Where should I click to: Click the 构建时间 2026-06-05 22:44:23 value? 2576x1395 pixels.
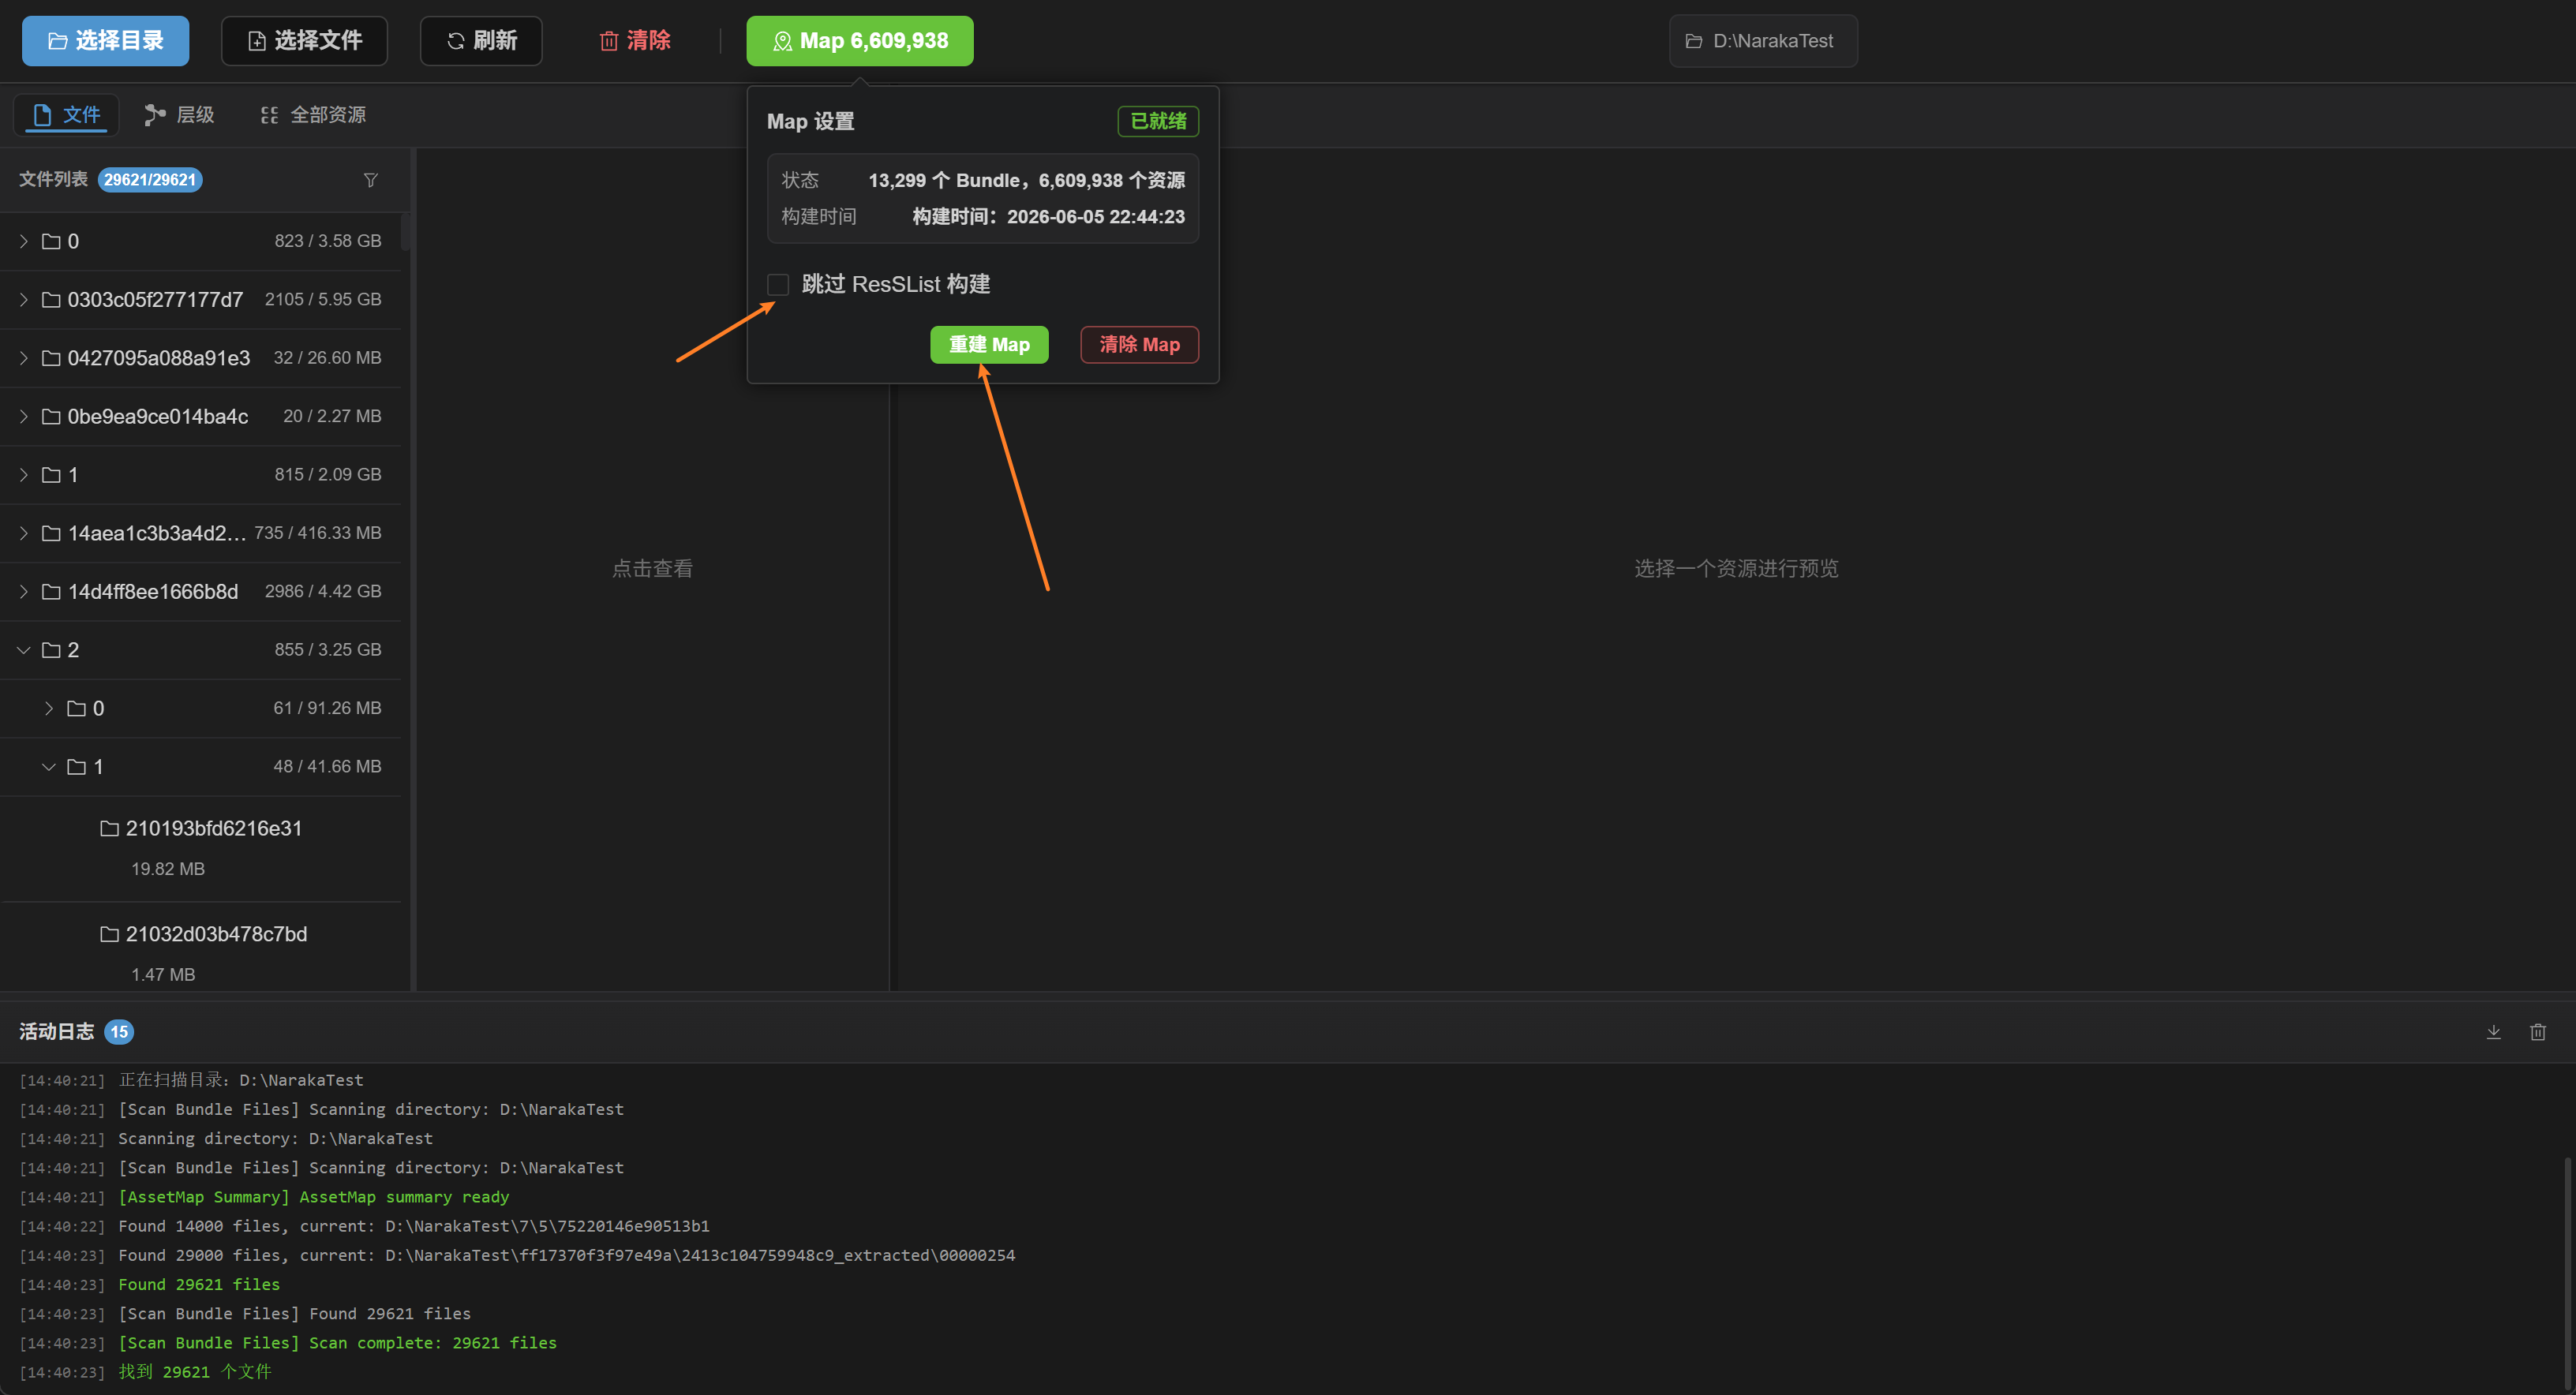[x=1048, y=217]
